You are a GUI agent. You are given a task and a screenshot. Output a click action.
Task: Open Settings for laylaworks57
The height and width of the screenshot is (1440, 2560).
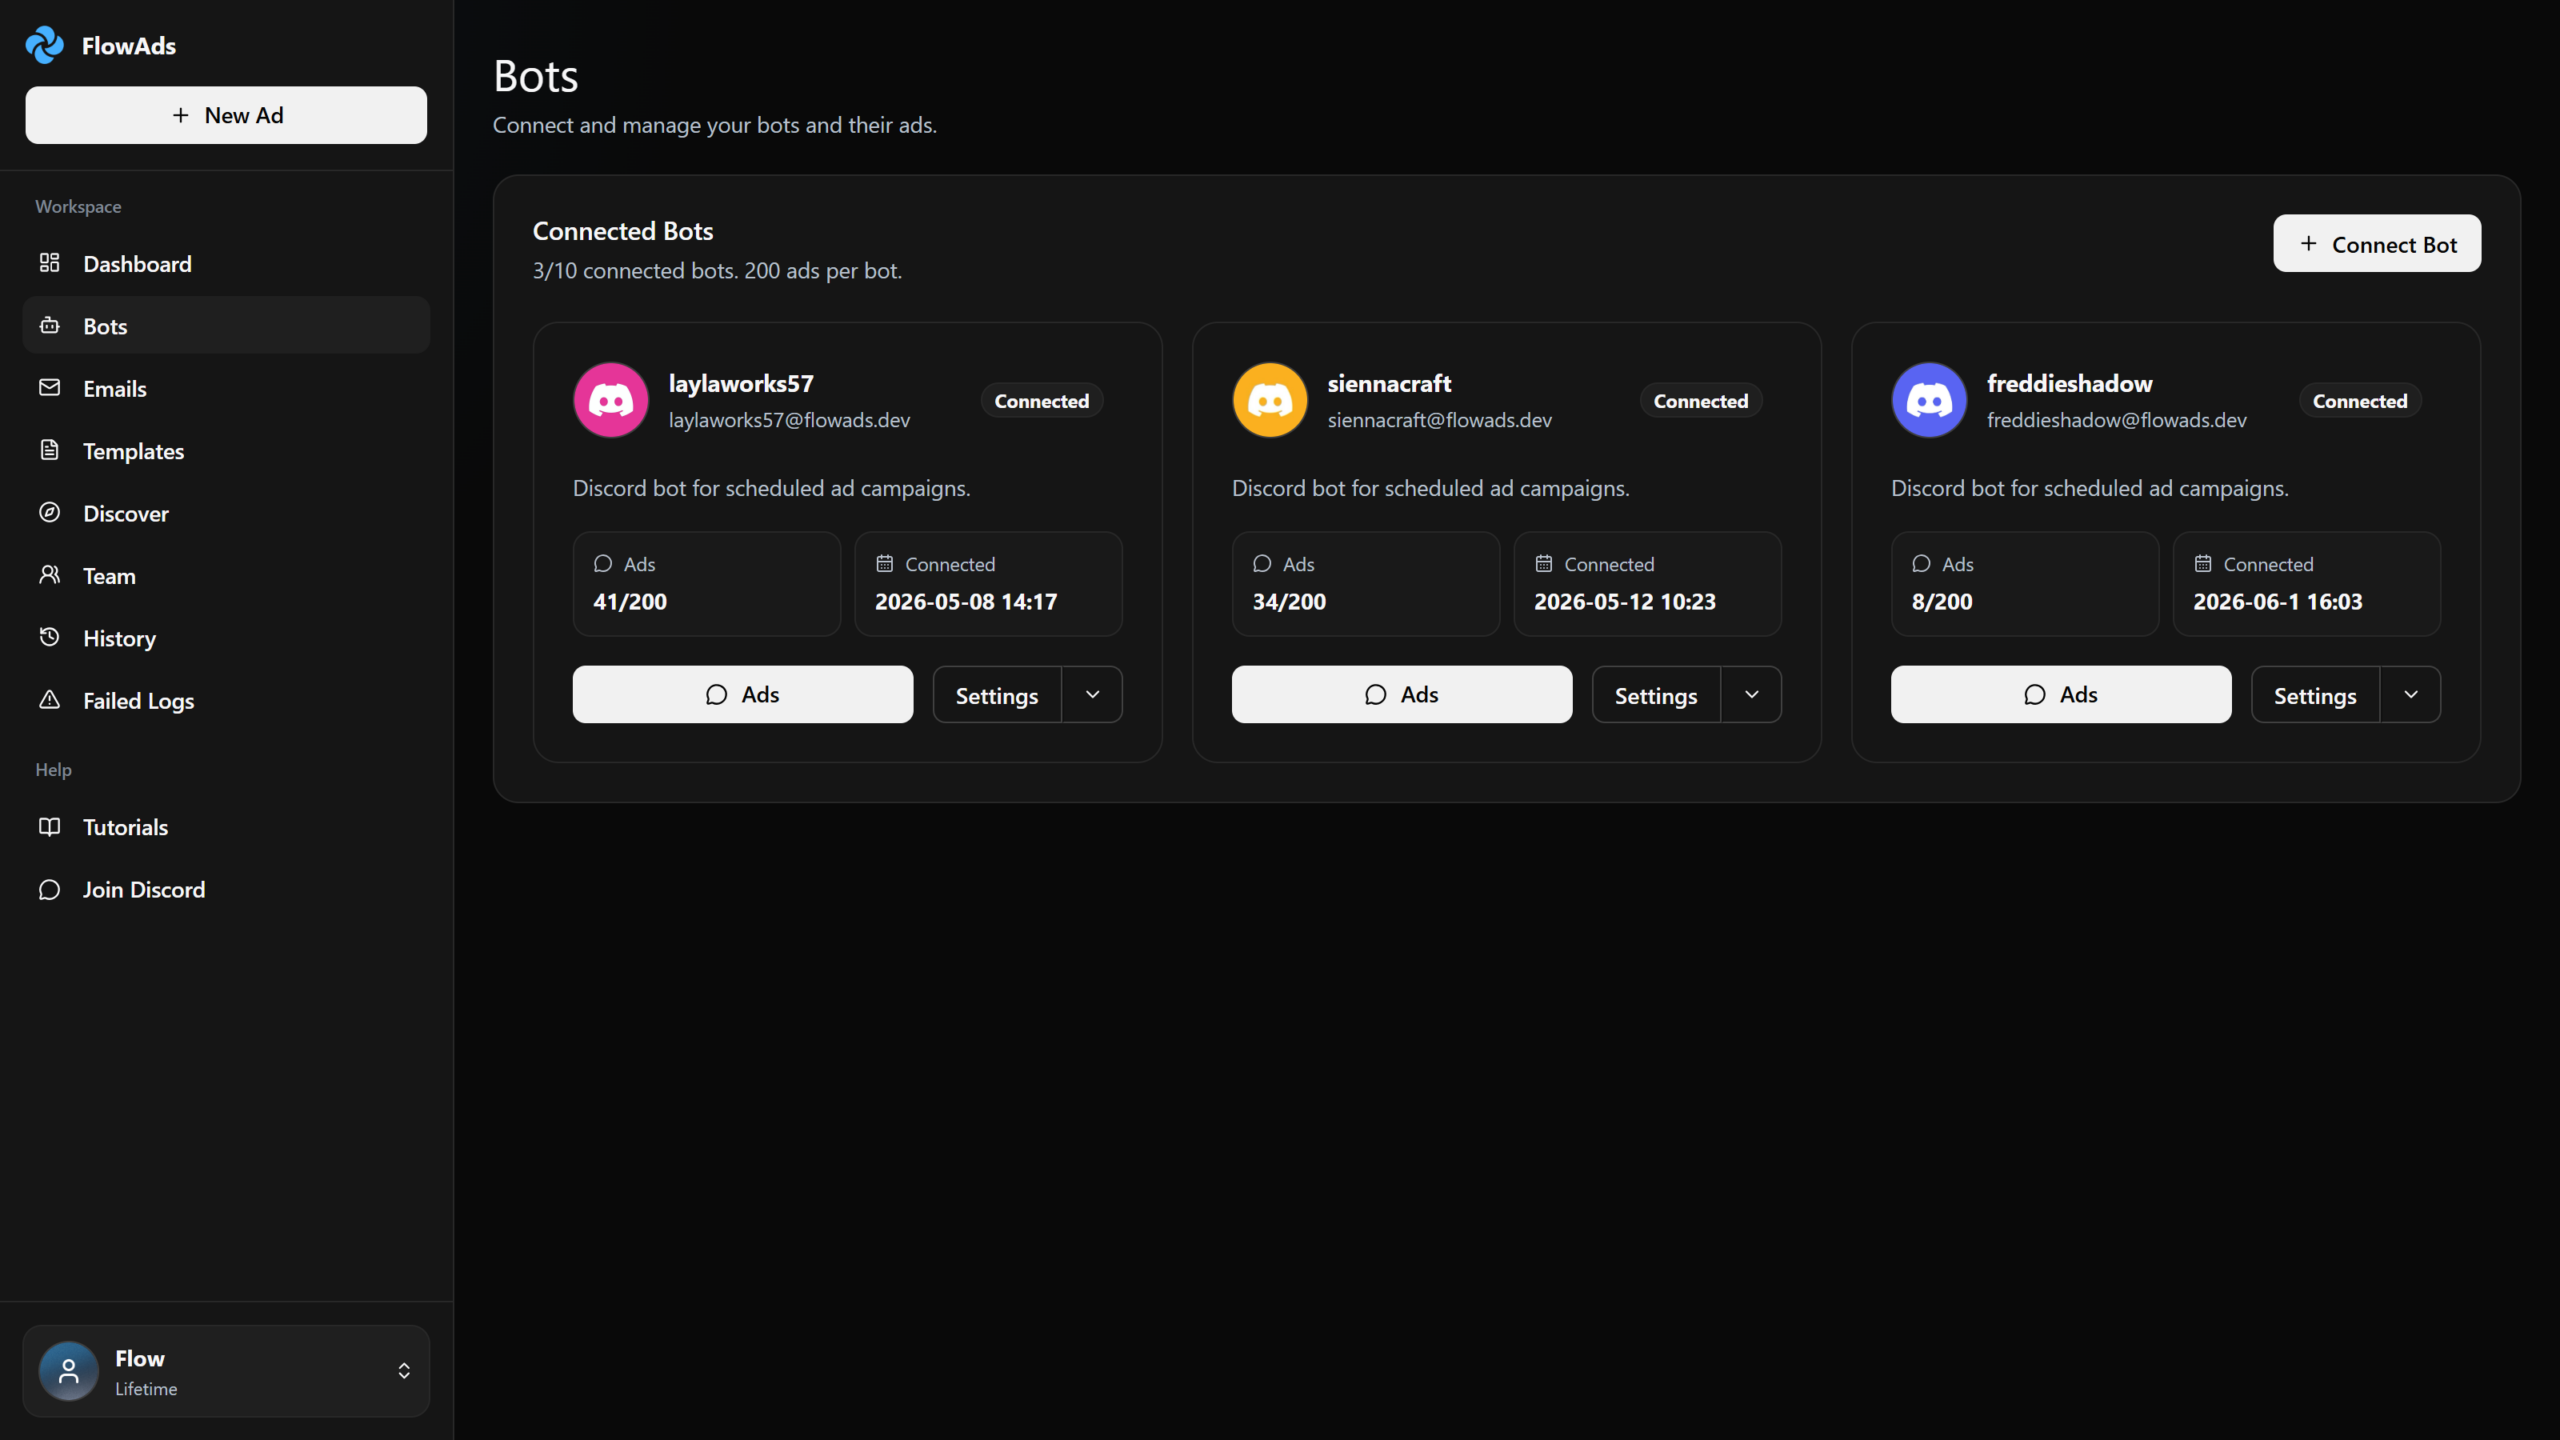(997, 695)
